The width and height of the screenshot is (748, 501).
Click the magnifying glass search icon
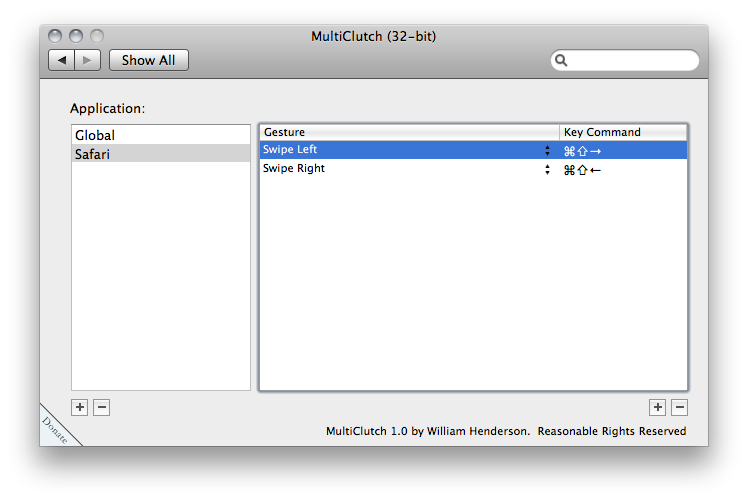[x=561, y=60]
